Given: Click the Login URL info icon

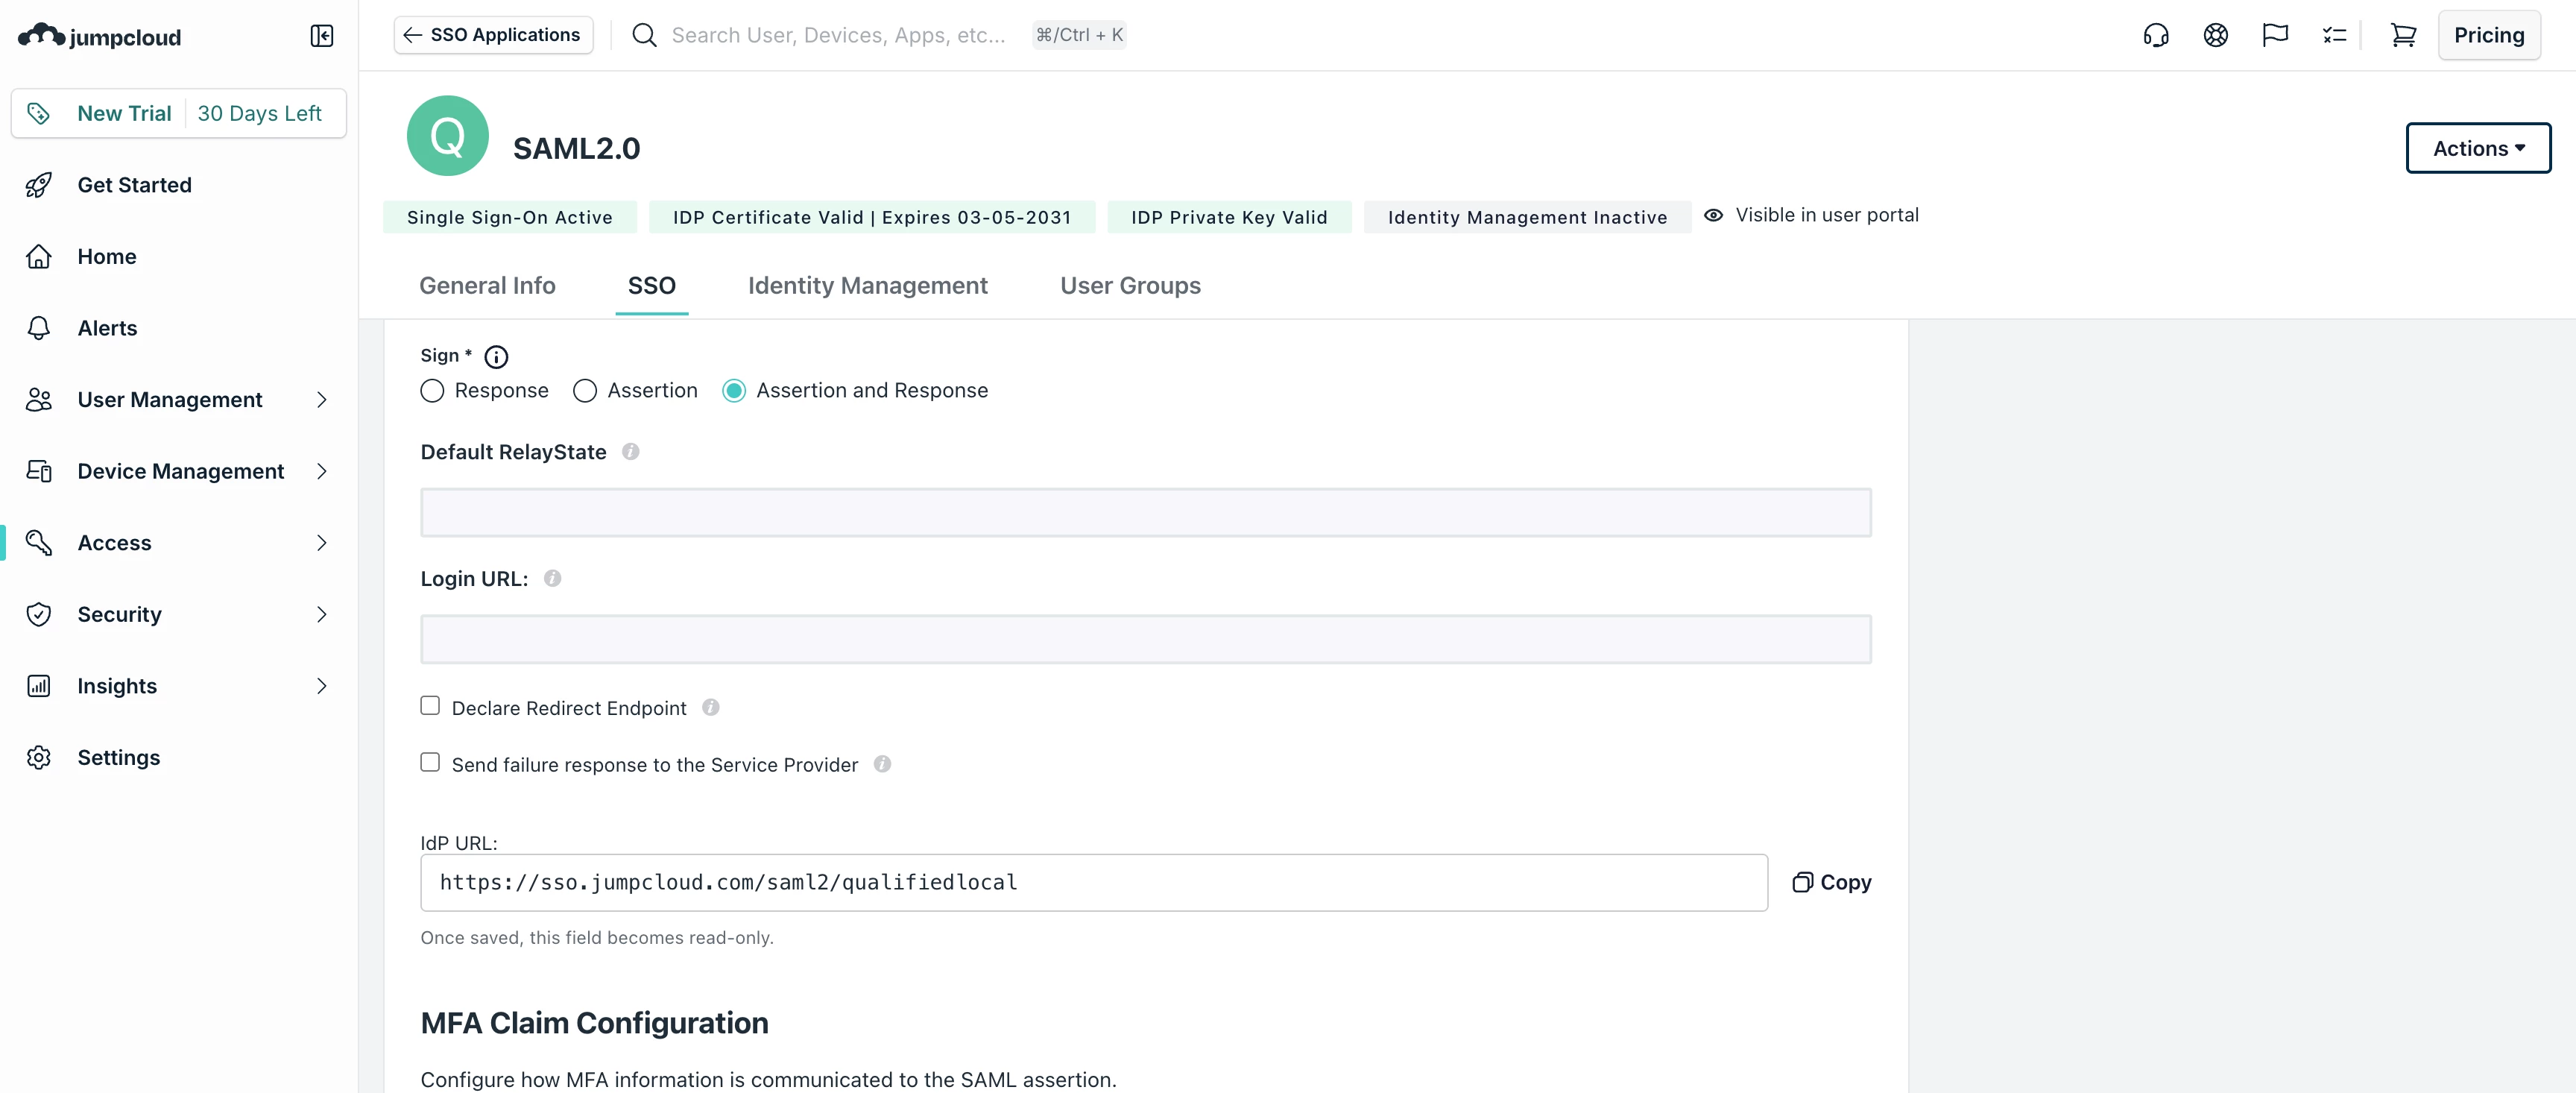Looking at the screenshot, I should [x=553, y=579].
